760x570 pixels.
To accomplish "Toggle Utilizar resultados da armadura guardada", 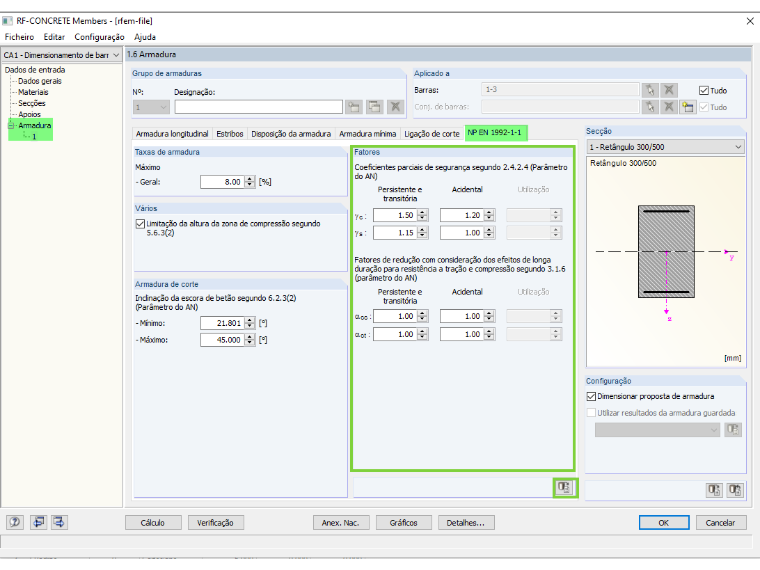I will pos(591,412).
